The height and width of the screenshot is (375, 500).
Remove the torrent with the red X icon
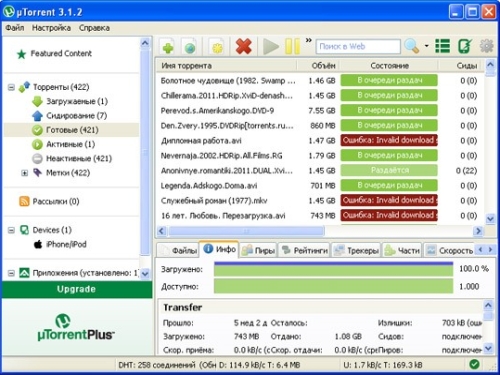coord(243,46)
